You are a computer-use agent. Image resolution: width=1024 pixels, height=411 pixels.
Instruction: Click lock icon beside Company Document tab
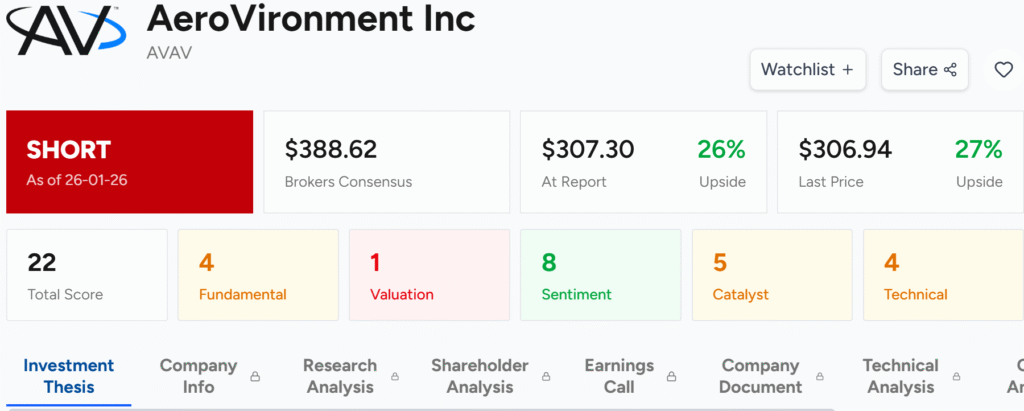pos(821,377)
